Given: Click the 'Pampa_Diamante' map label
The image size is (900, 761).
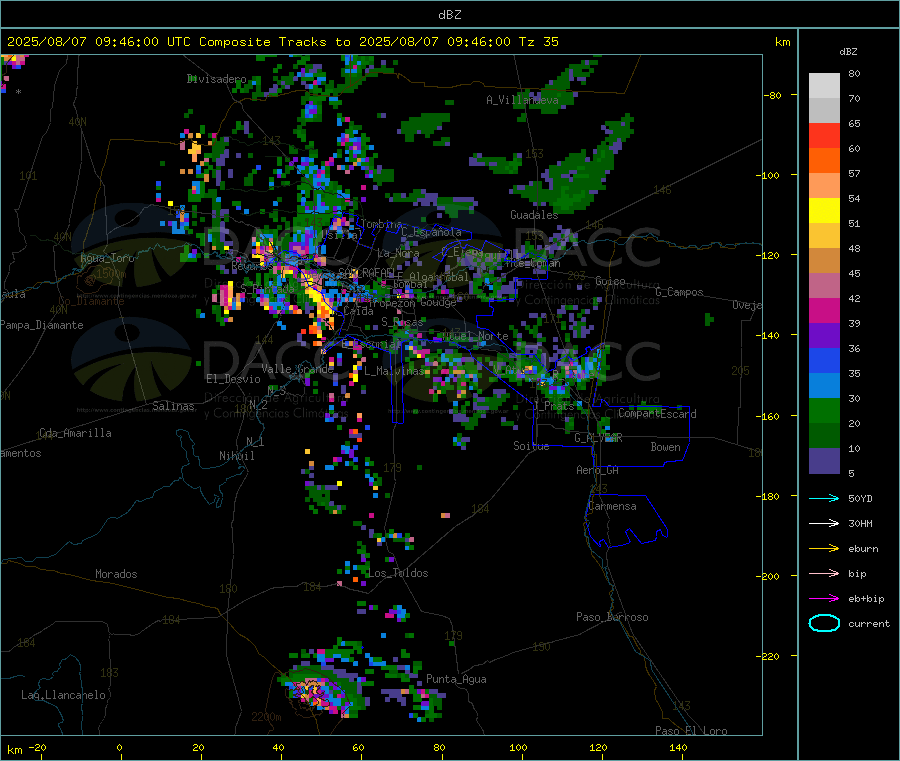Looking at the screenshot, I should 41,325.
